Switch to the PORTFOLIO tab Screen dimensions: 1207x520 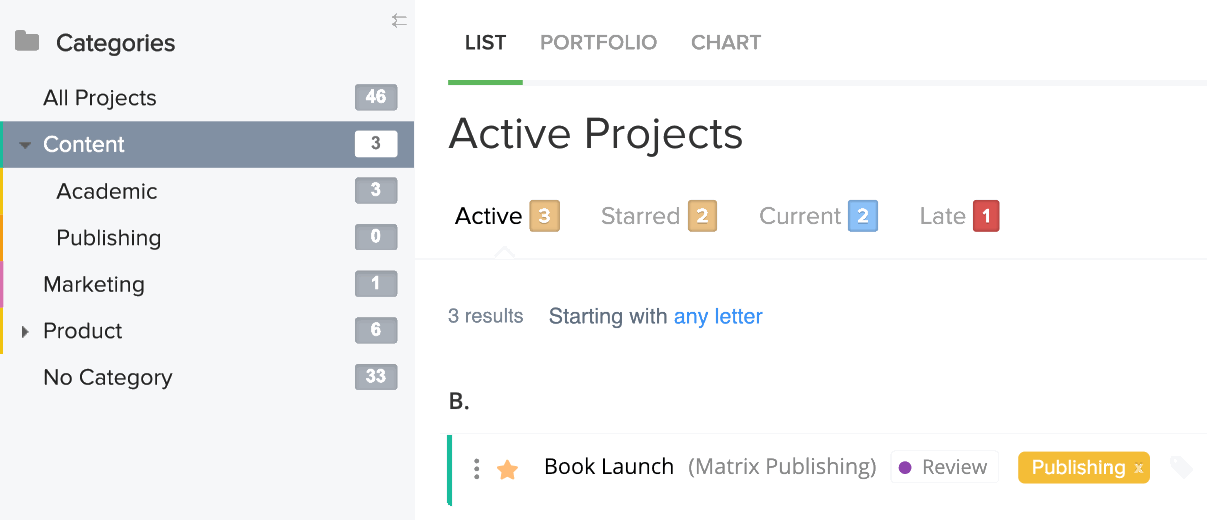tap(598, 43)
